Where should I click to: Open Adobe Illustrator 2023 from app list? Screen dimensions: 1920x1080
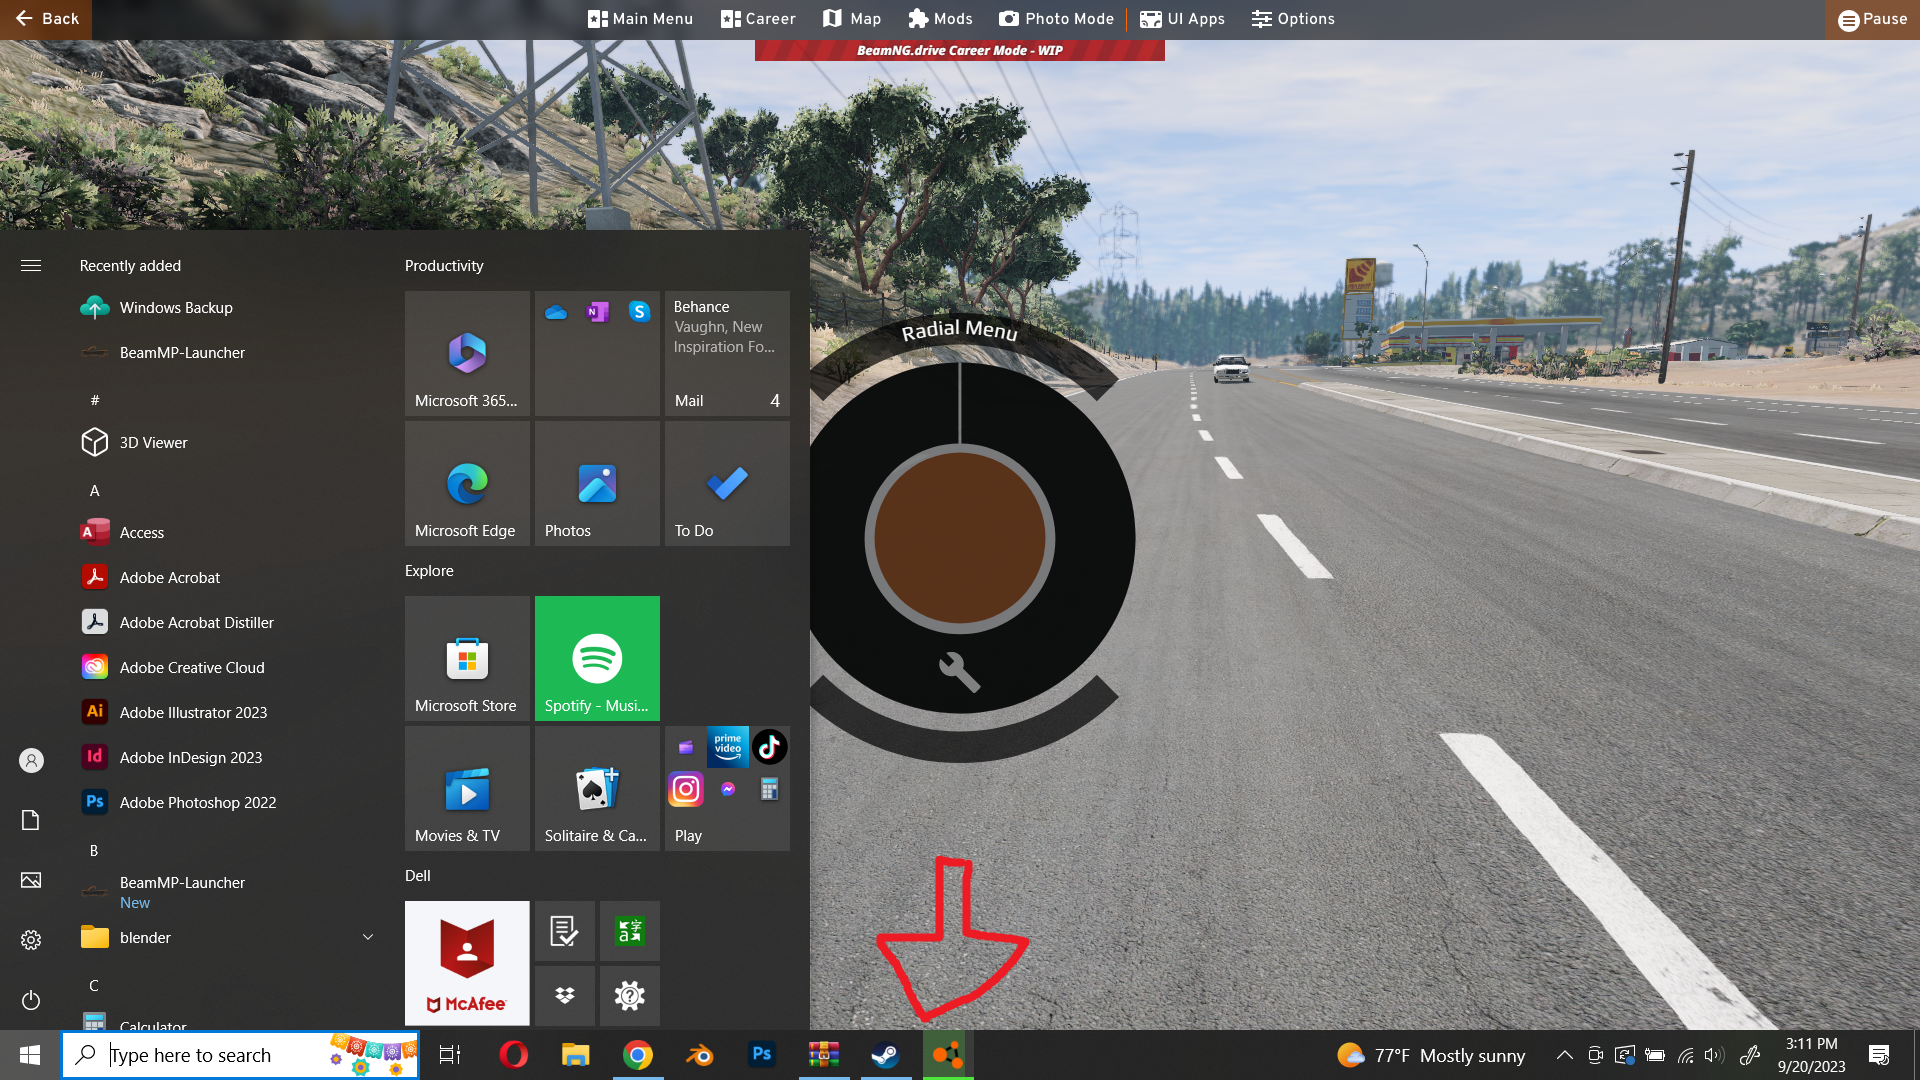(x=193, y=712)
